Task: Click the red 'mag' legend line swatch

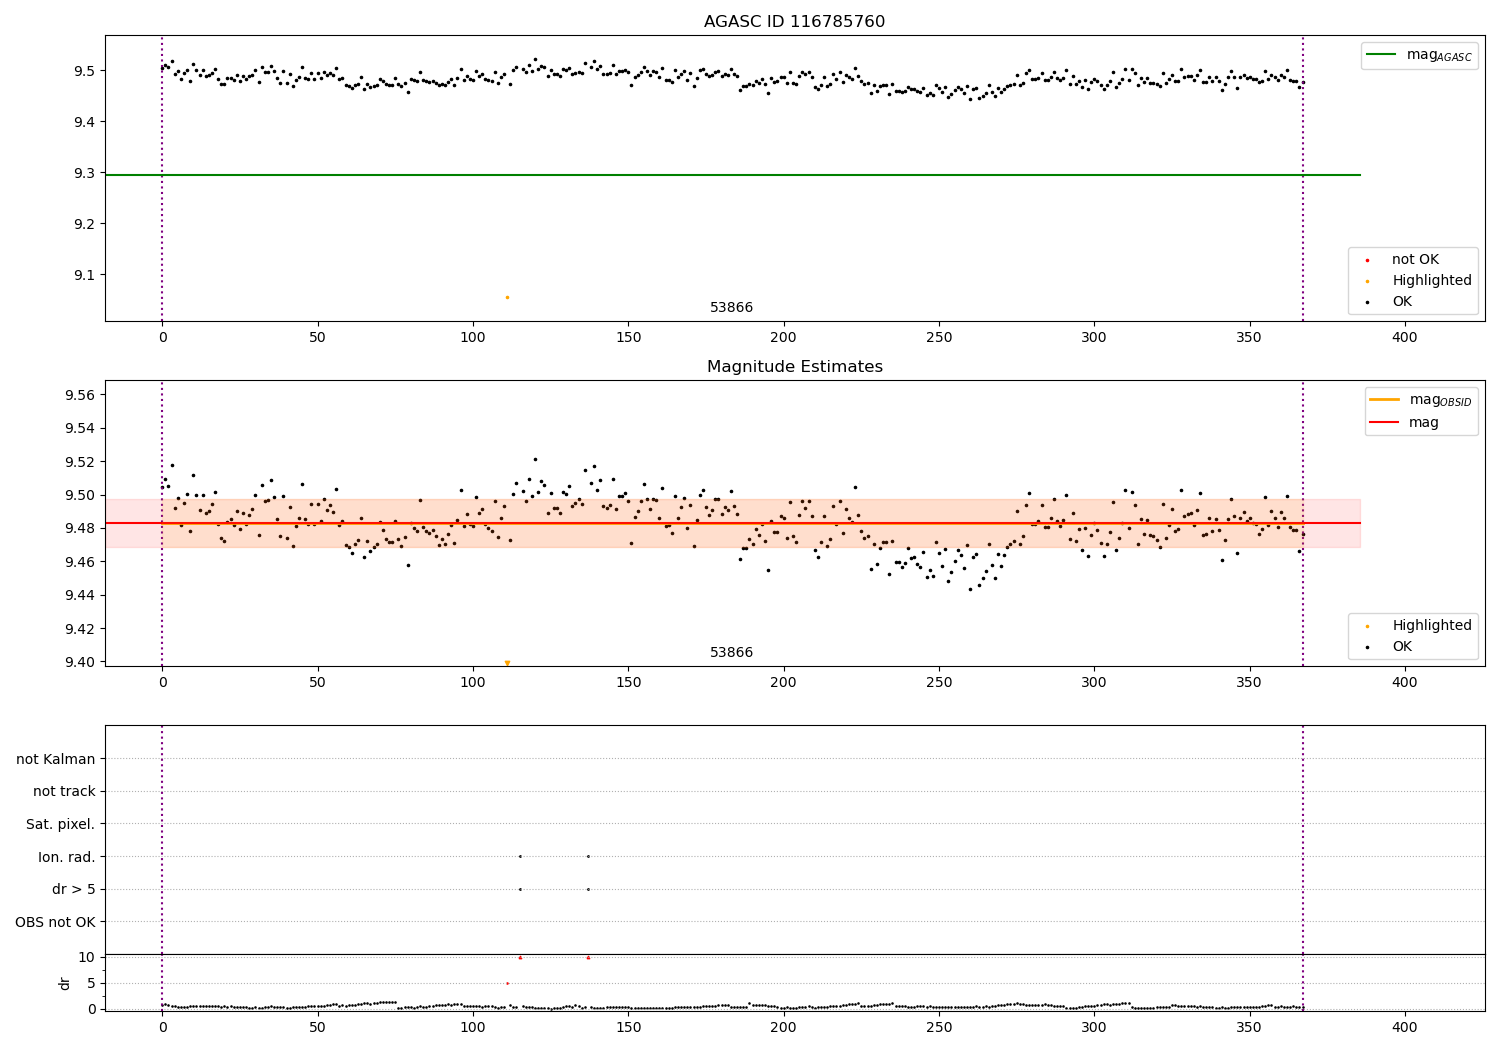Action: pos(1385,423)
